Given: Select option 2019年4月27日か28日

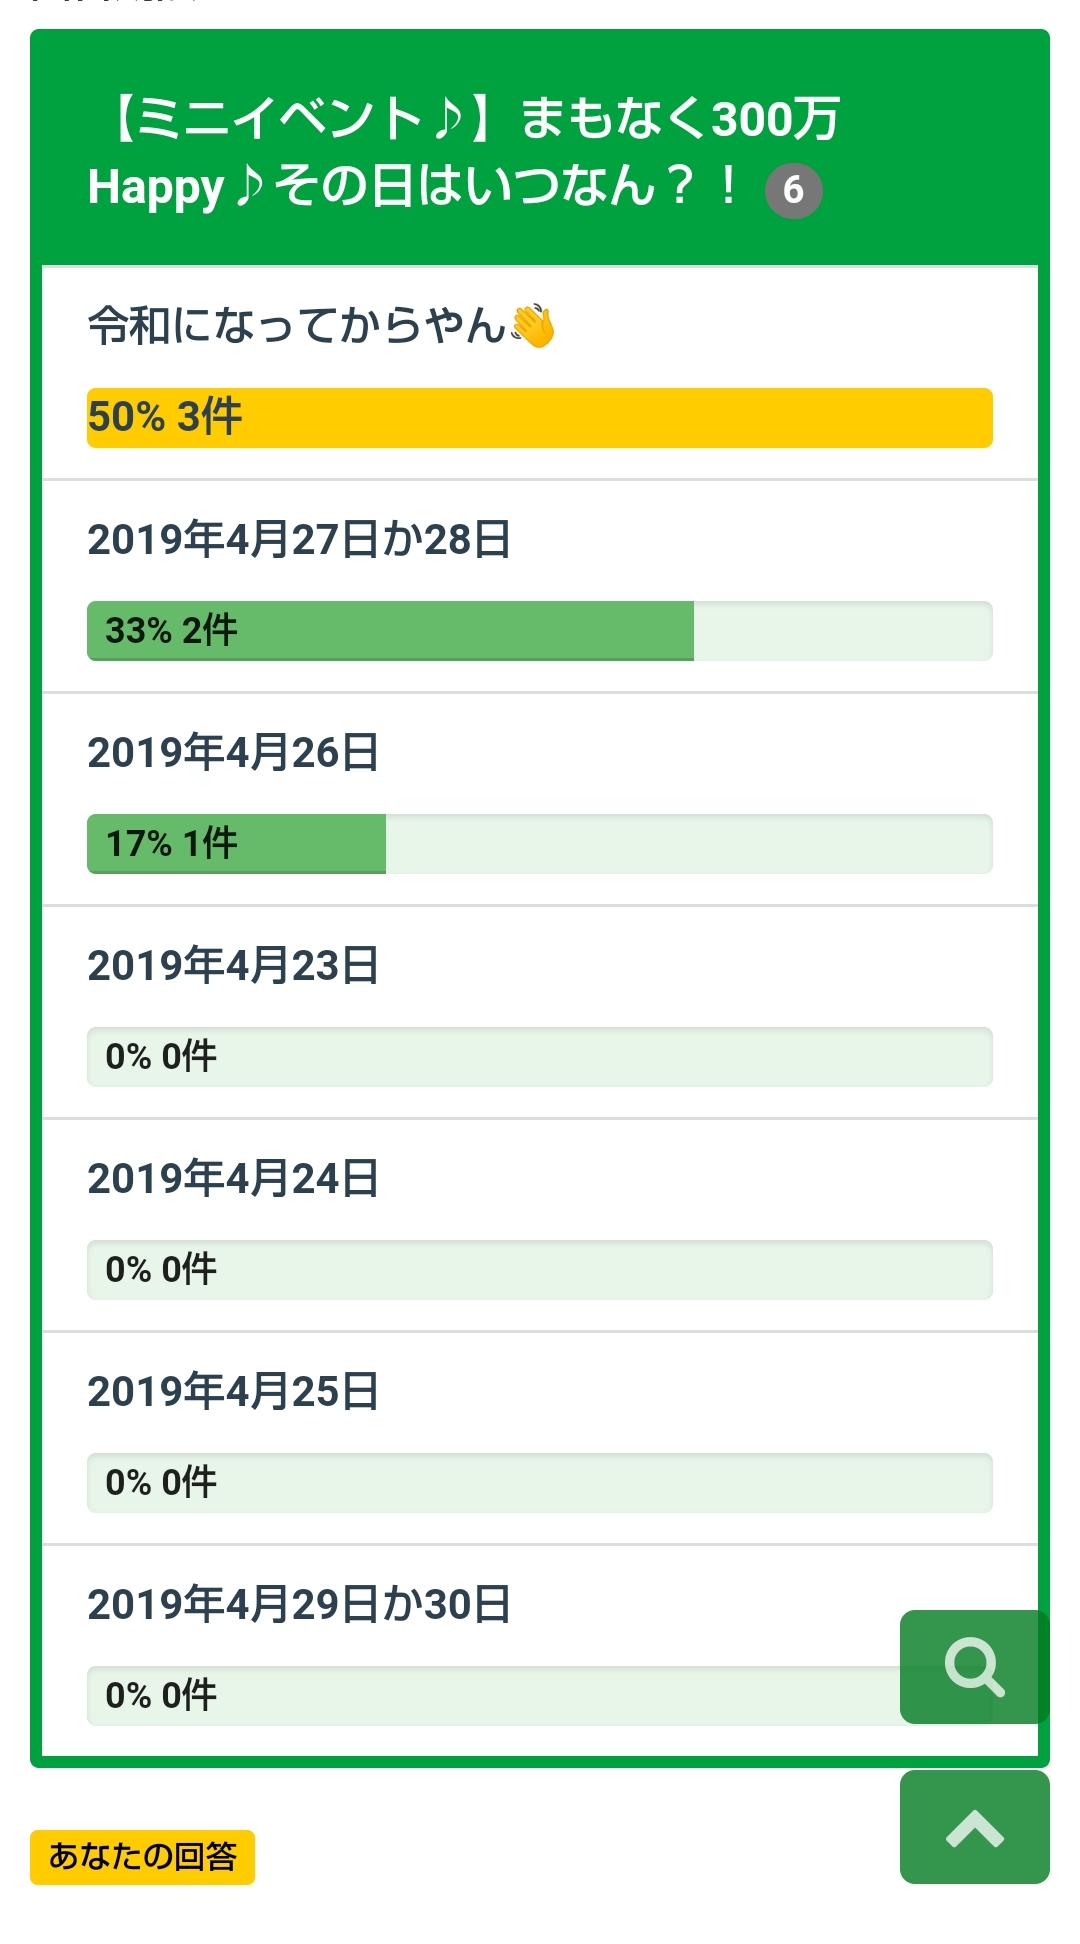Looking at the screenshot, I should [x=299, y=540].
